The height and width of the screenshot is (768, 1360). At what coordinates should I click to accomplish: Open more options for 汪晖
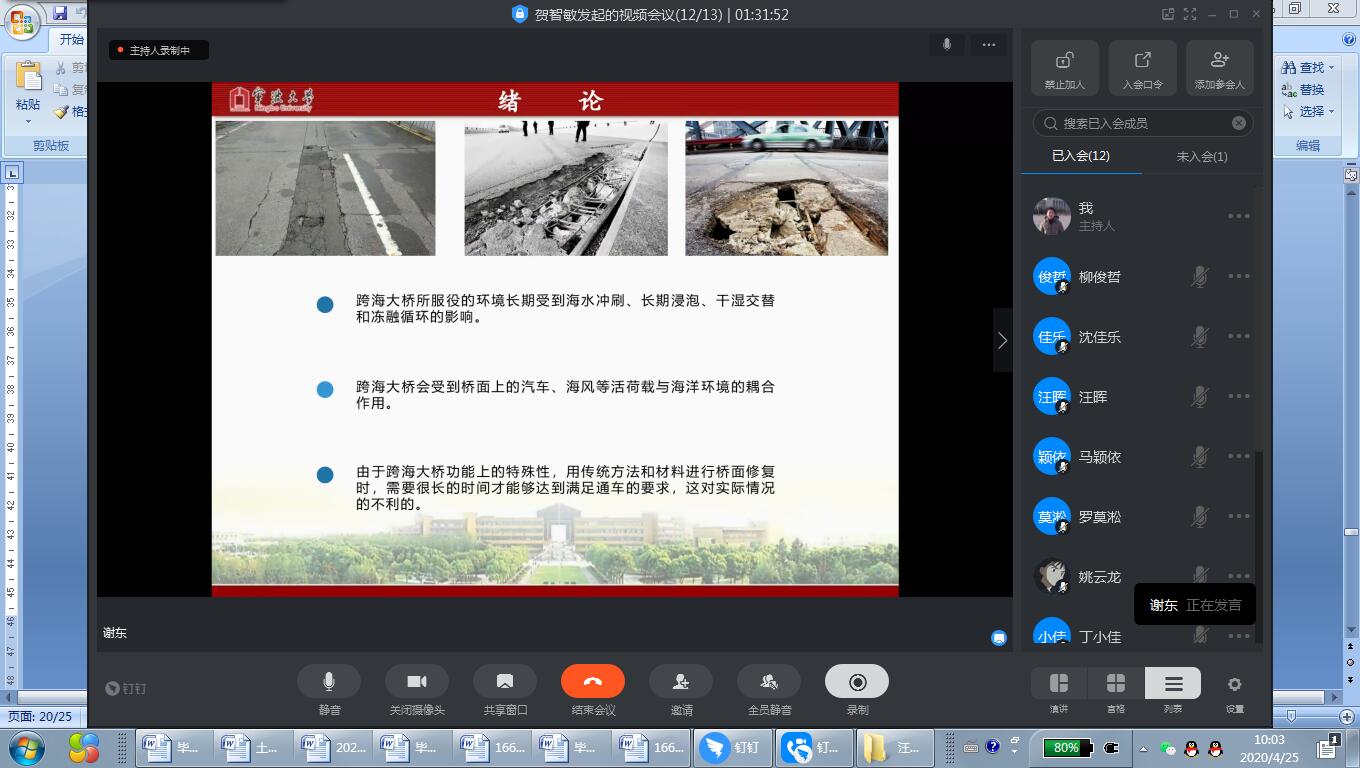coord(1239,397)
